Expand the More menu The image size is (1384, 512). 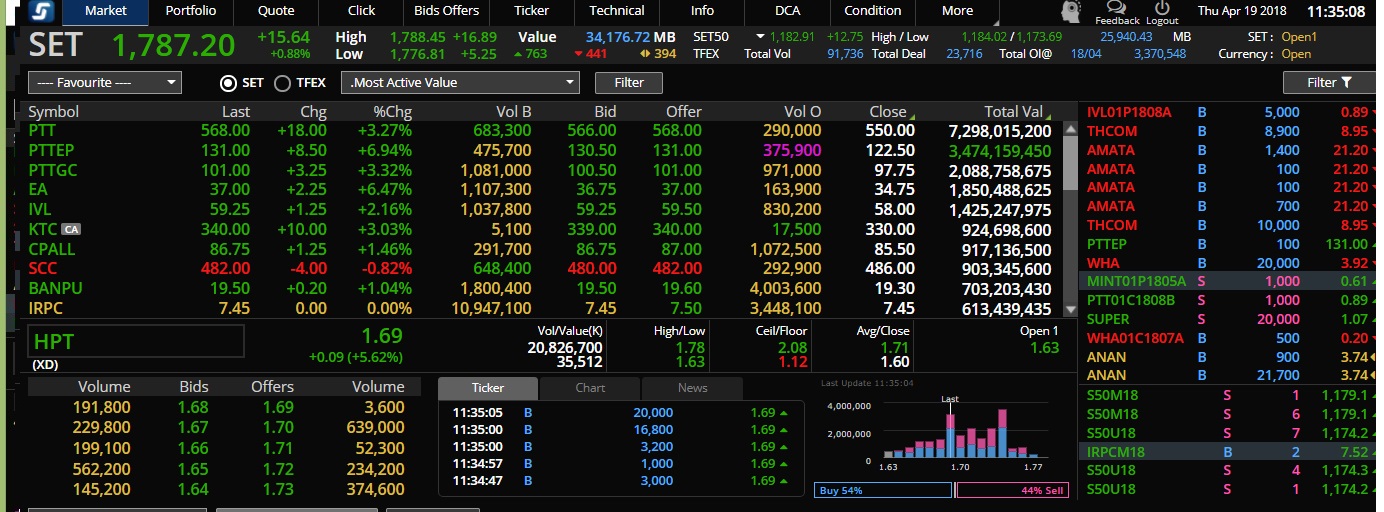click(x=957, y=11)
